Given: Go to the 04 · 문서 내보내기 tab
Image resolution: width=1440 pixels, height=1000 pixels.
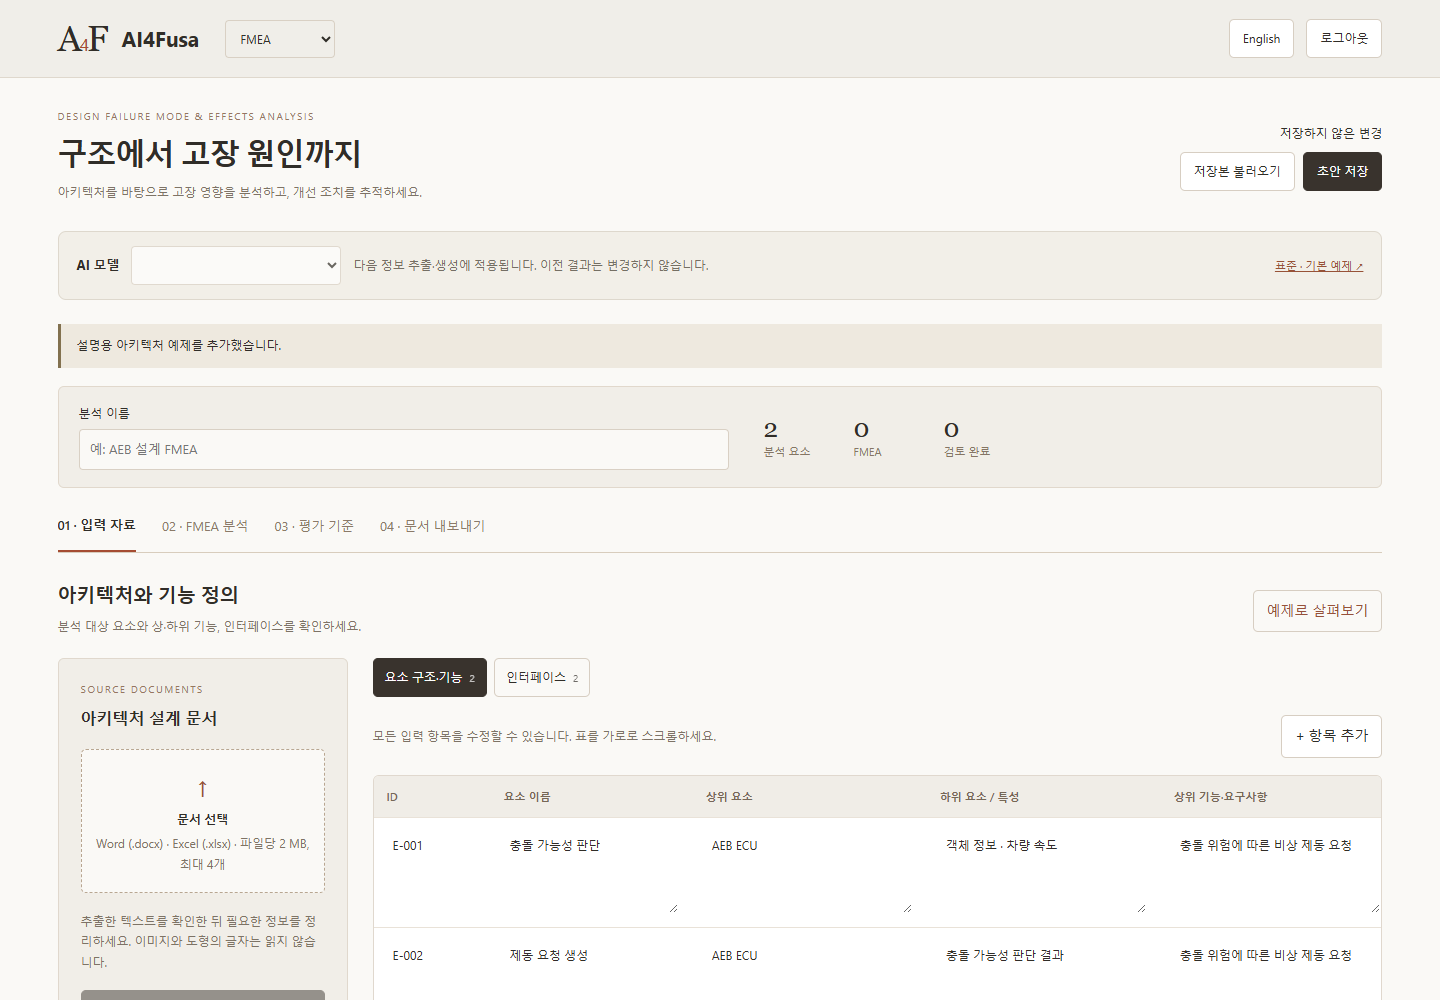Looking at the screenshot, I should (432, 526).
